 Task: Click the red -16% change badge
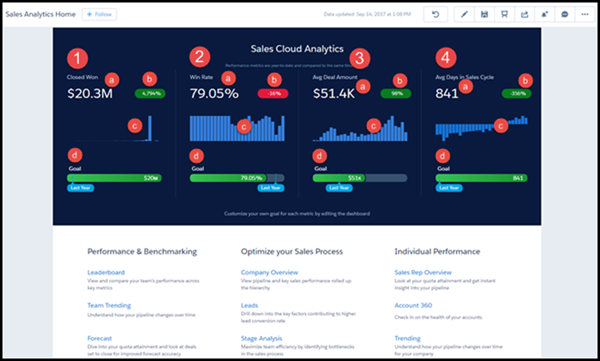pyautogui.click(x=273, y=93)
